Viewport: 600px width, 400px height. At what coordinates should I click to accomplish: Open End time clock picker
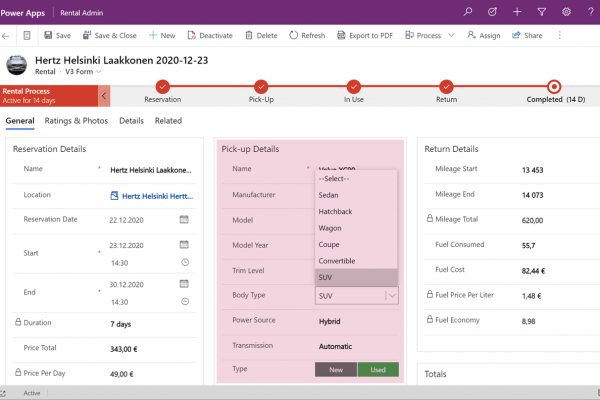[x=185, y=301]
